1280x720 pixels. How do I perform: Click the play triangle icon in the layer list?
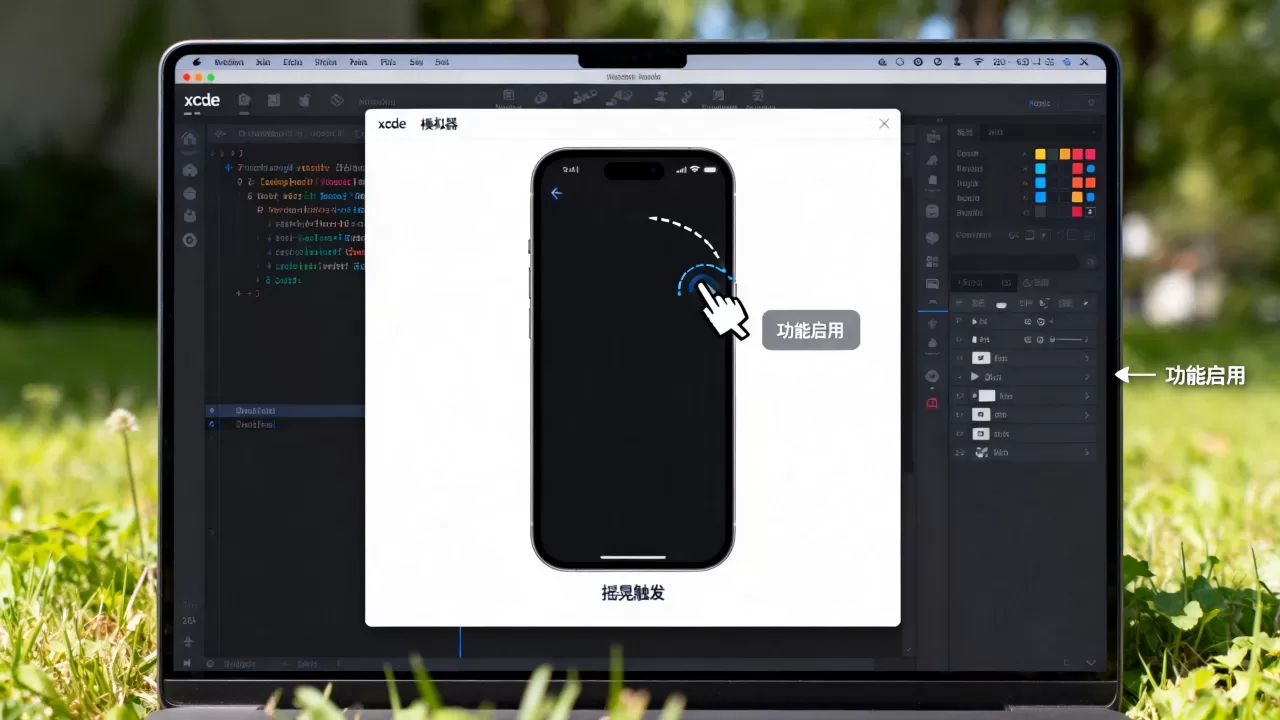(x=975, y=377)
